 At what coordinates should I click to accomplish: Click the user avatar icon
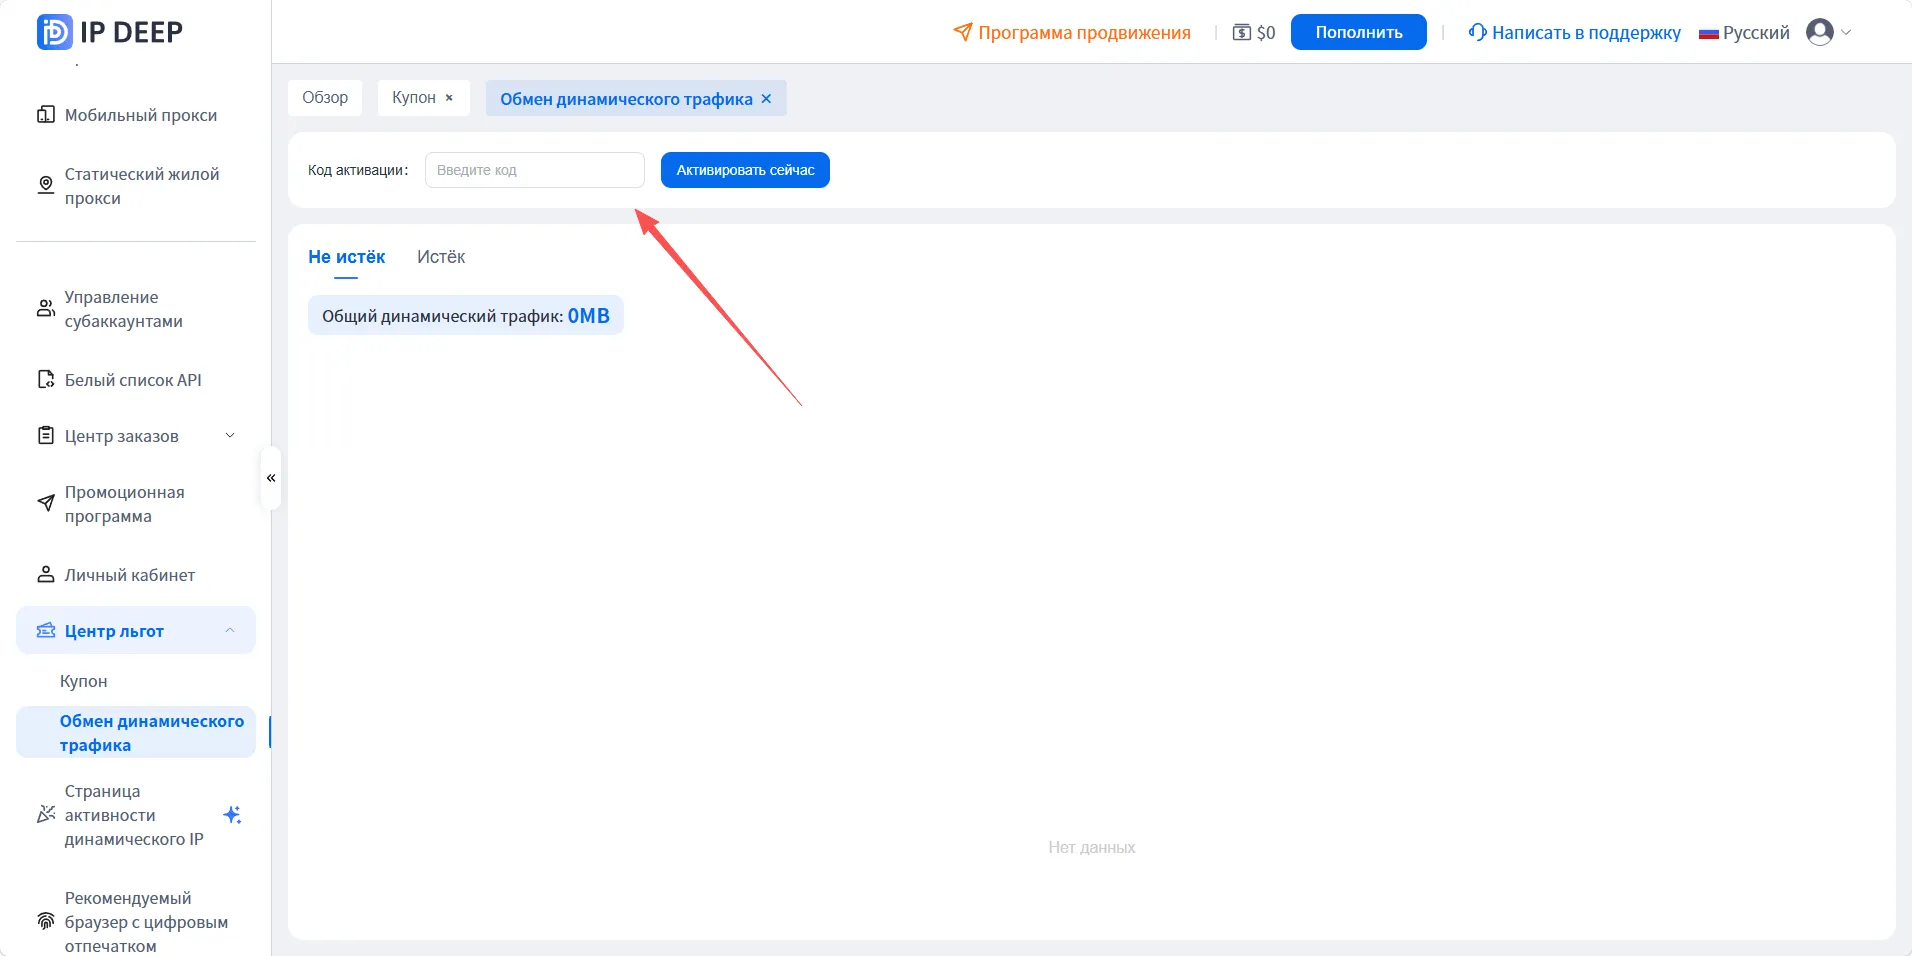tap(1820, 32)
